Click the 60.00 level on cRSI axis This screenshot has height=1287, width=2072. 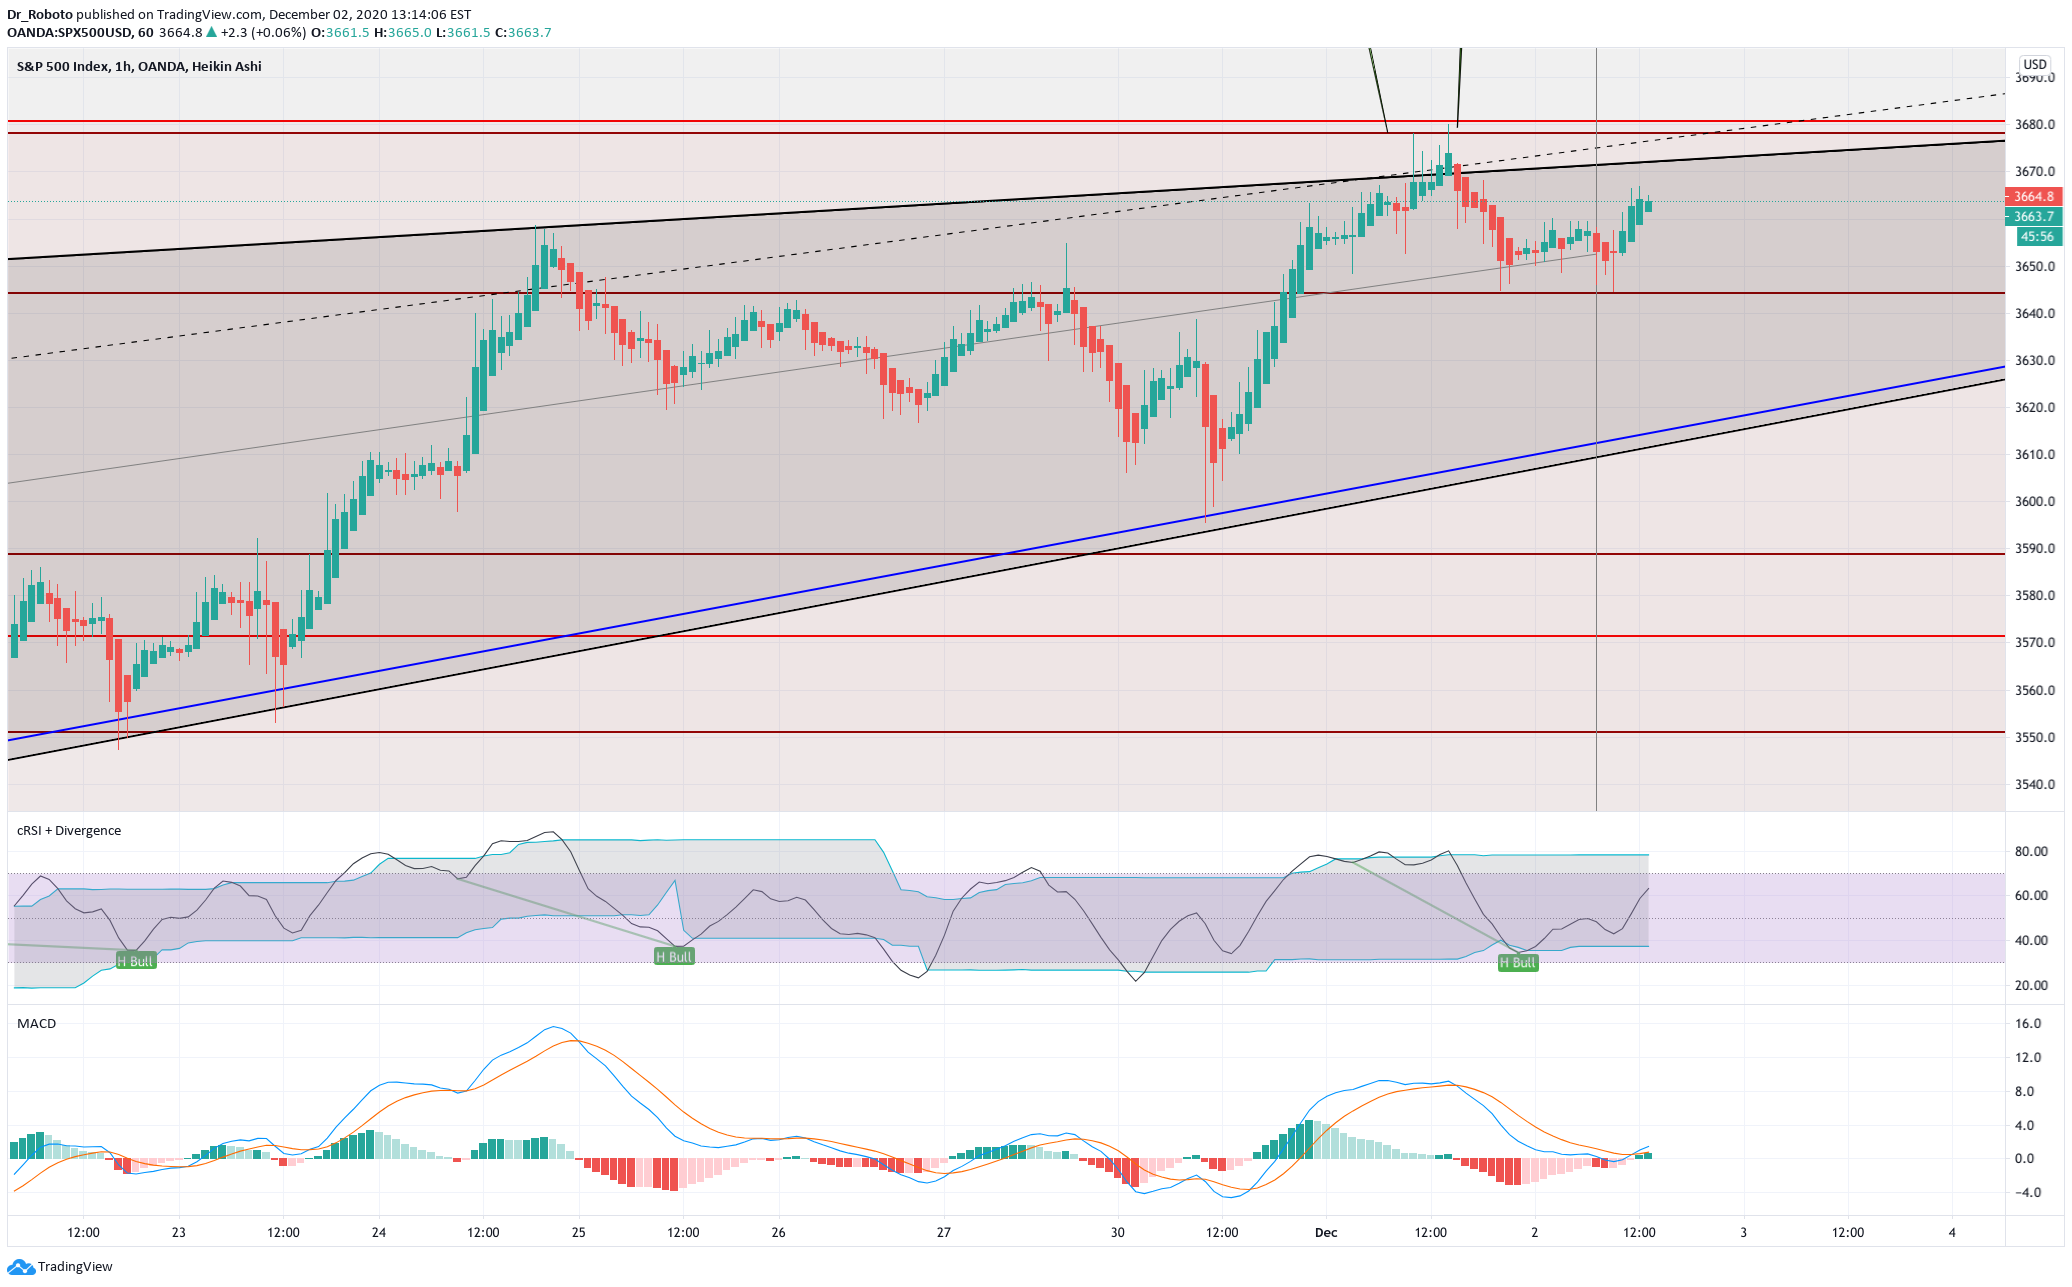pos(2031,896)
